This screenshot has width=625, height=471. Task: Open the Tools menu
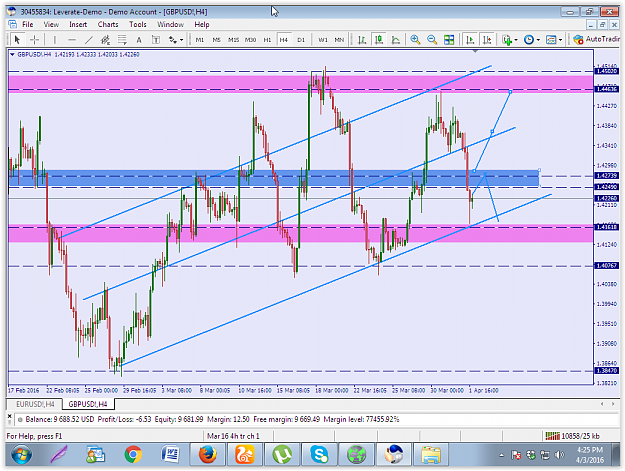click(x=138, y=24)
